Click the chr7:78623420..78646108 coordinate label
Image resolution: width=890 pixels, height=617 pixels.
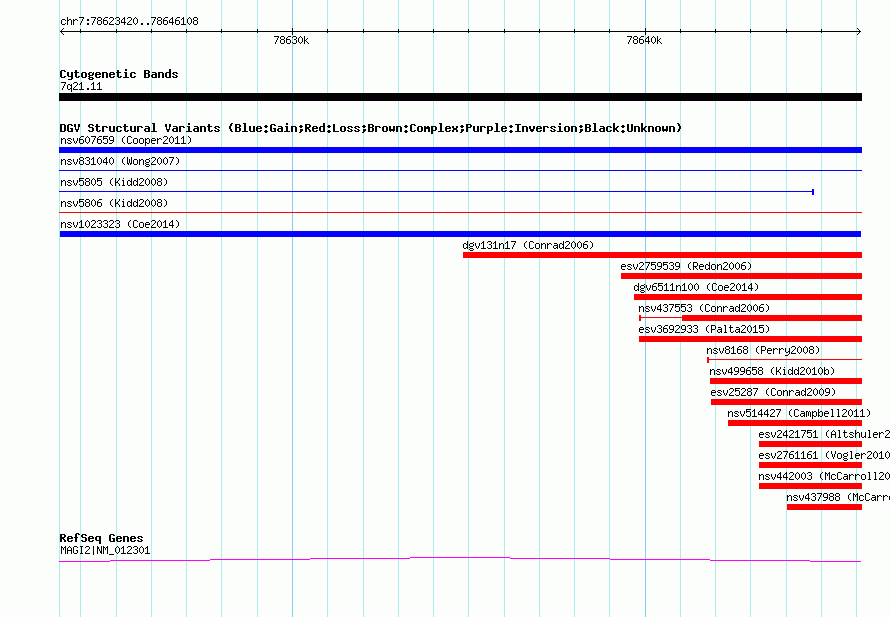[129, 22]
